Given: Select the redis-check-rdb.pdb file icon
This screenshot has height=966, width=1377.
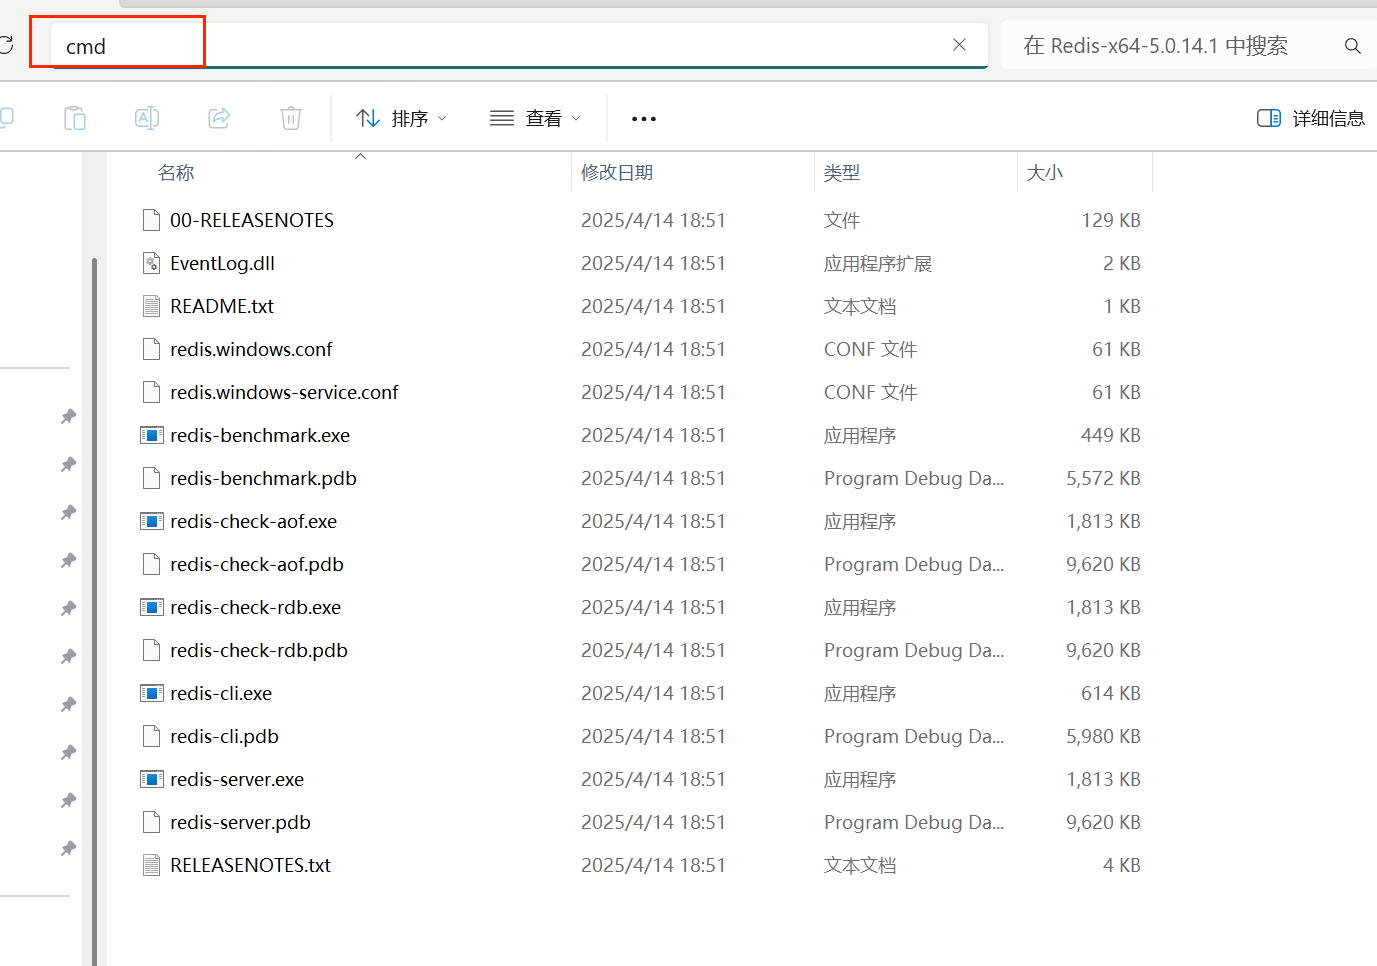Looking at the screenshot, I should [x=151, y=650].
